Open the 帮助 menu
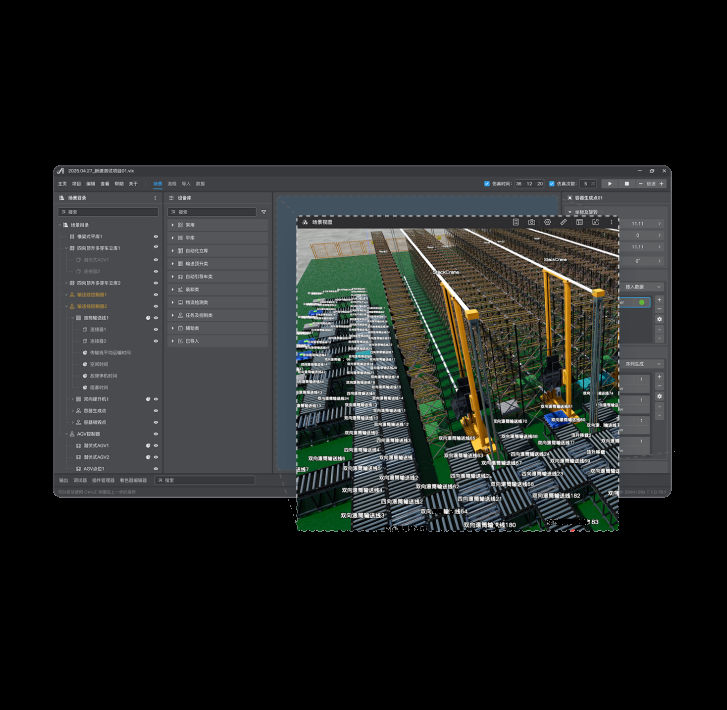The image size is (727, 710). (x=119, y=184)
